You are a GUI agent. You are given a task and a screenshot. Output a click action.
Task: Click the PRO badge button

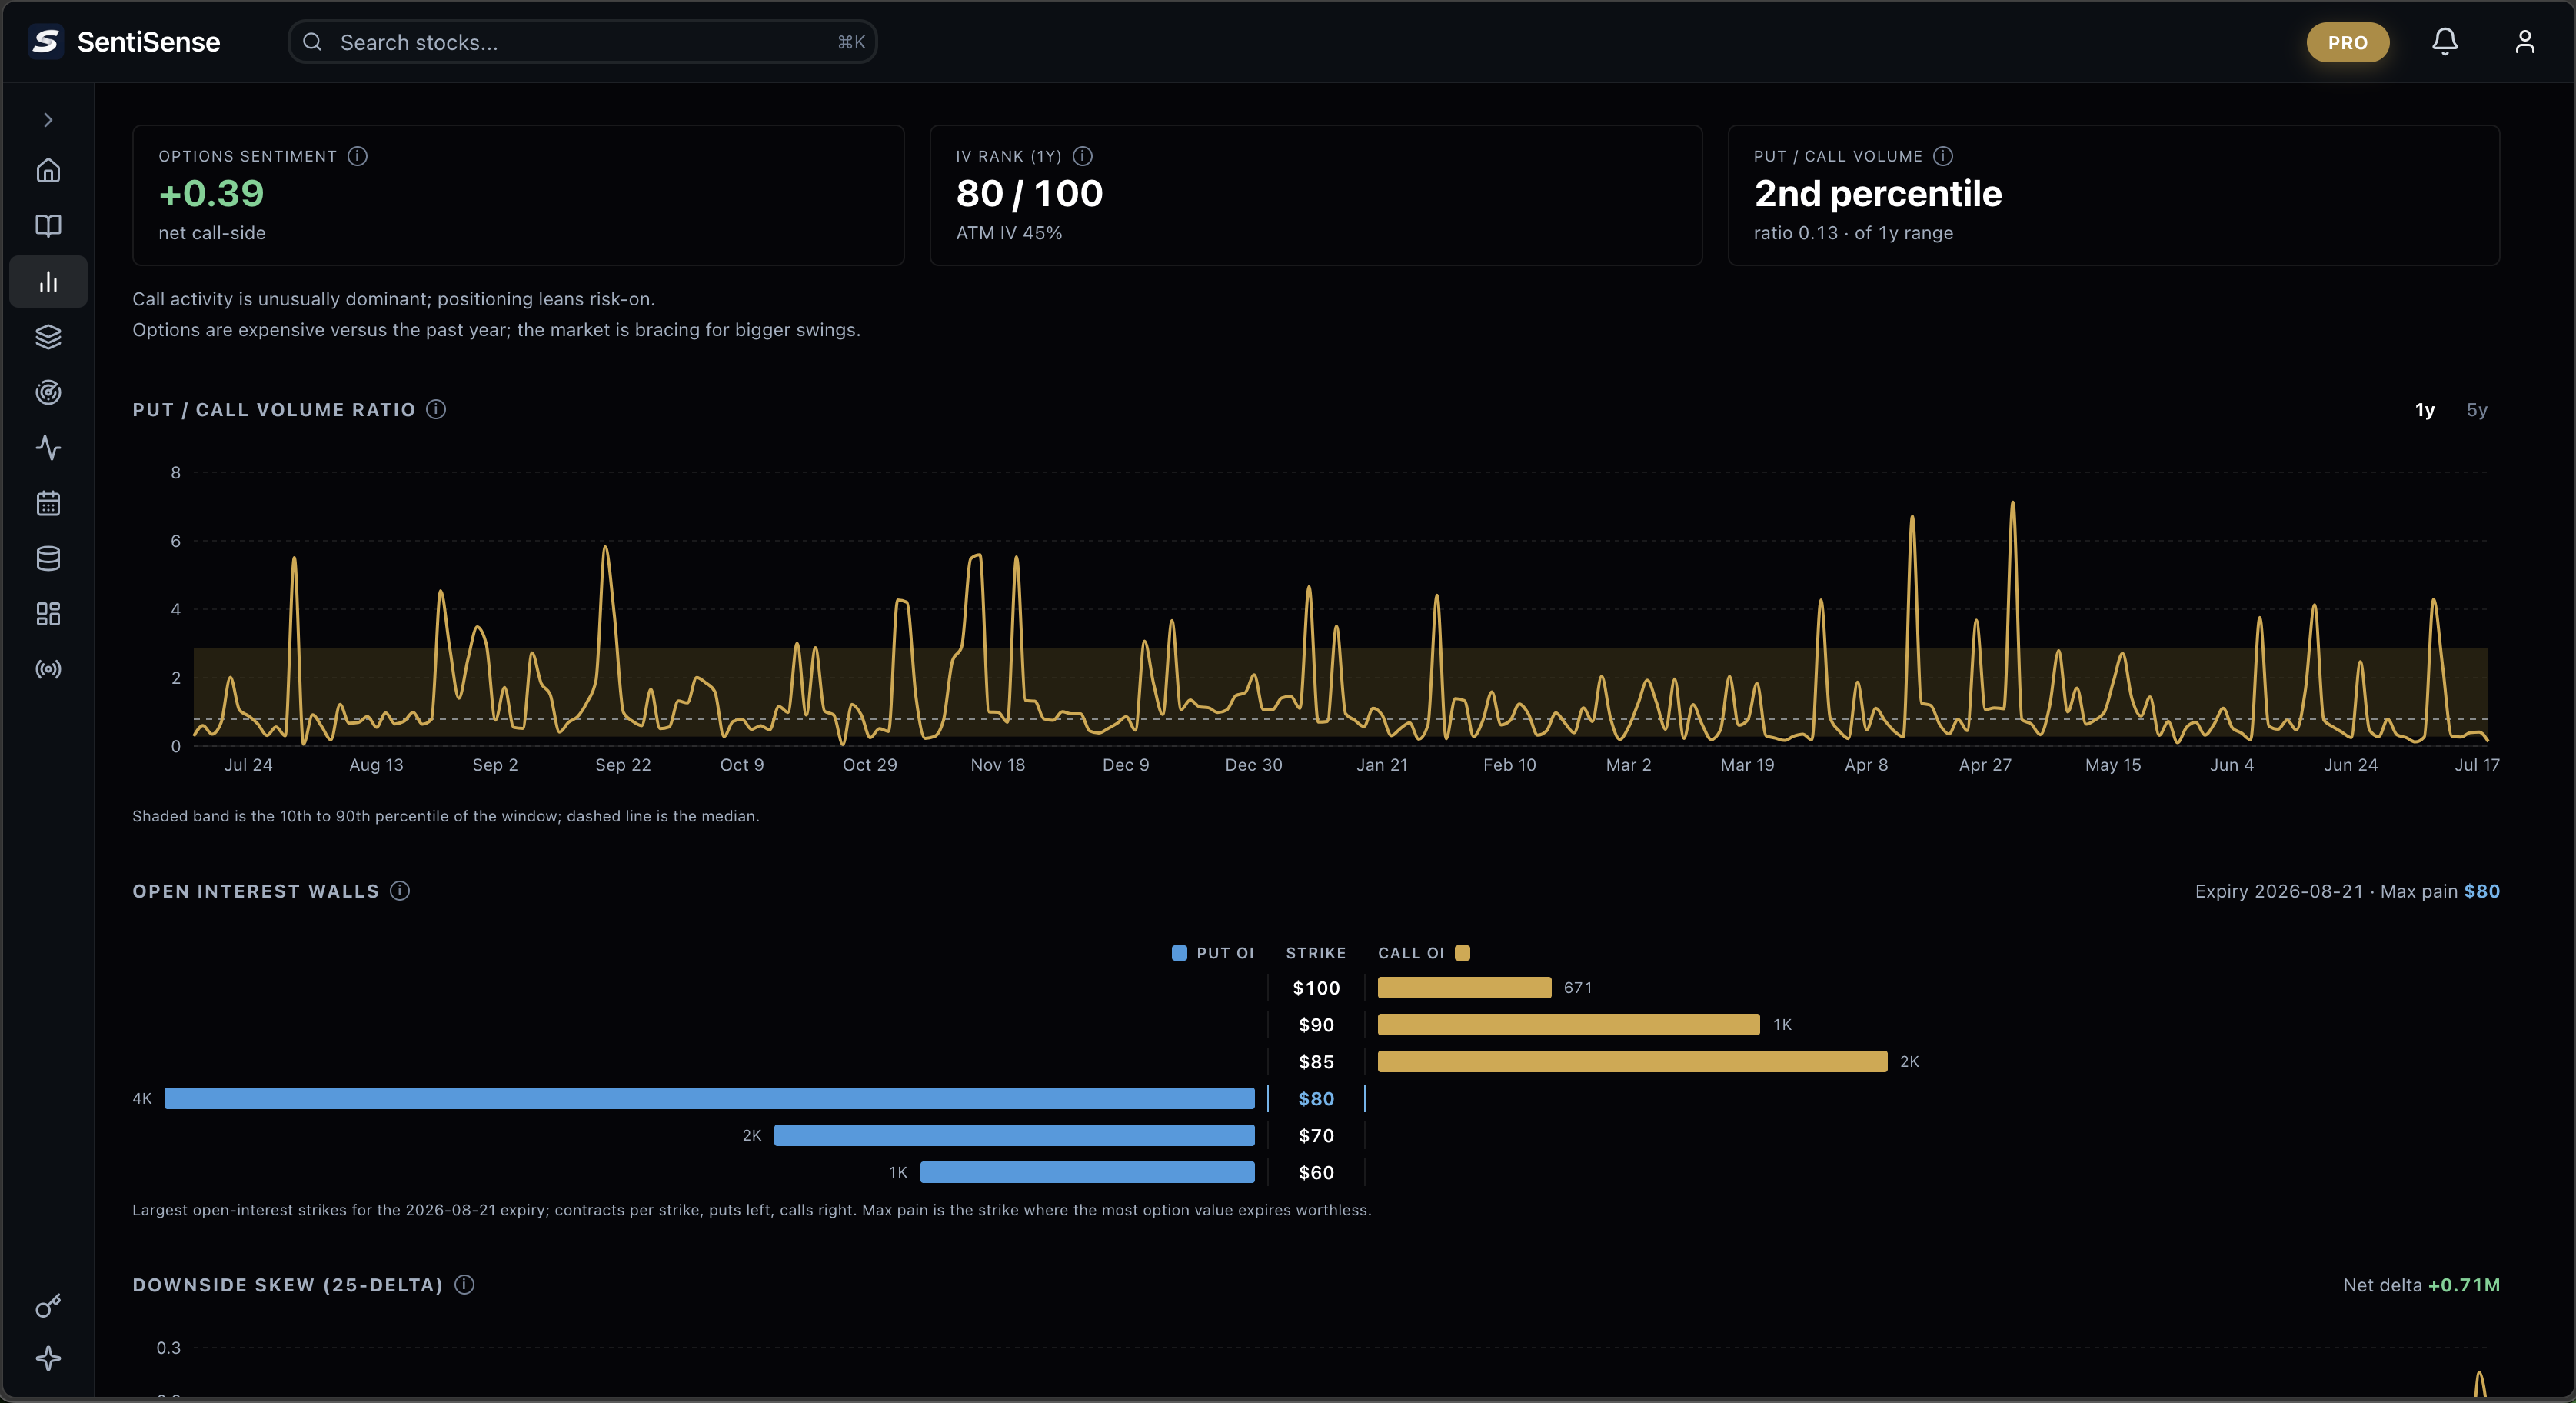pos(2347,42)
